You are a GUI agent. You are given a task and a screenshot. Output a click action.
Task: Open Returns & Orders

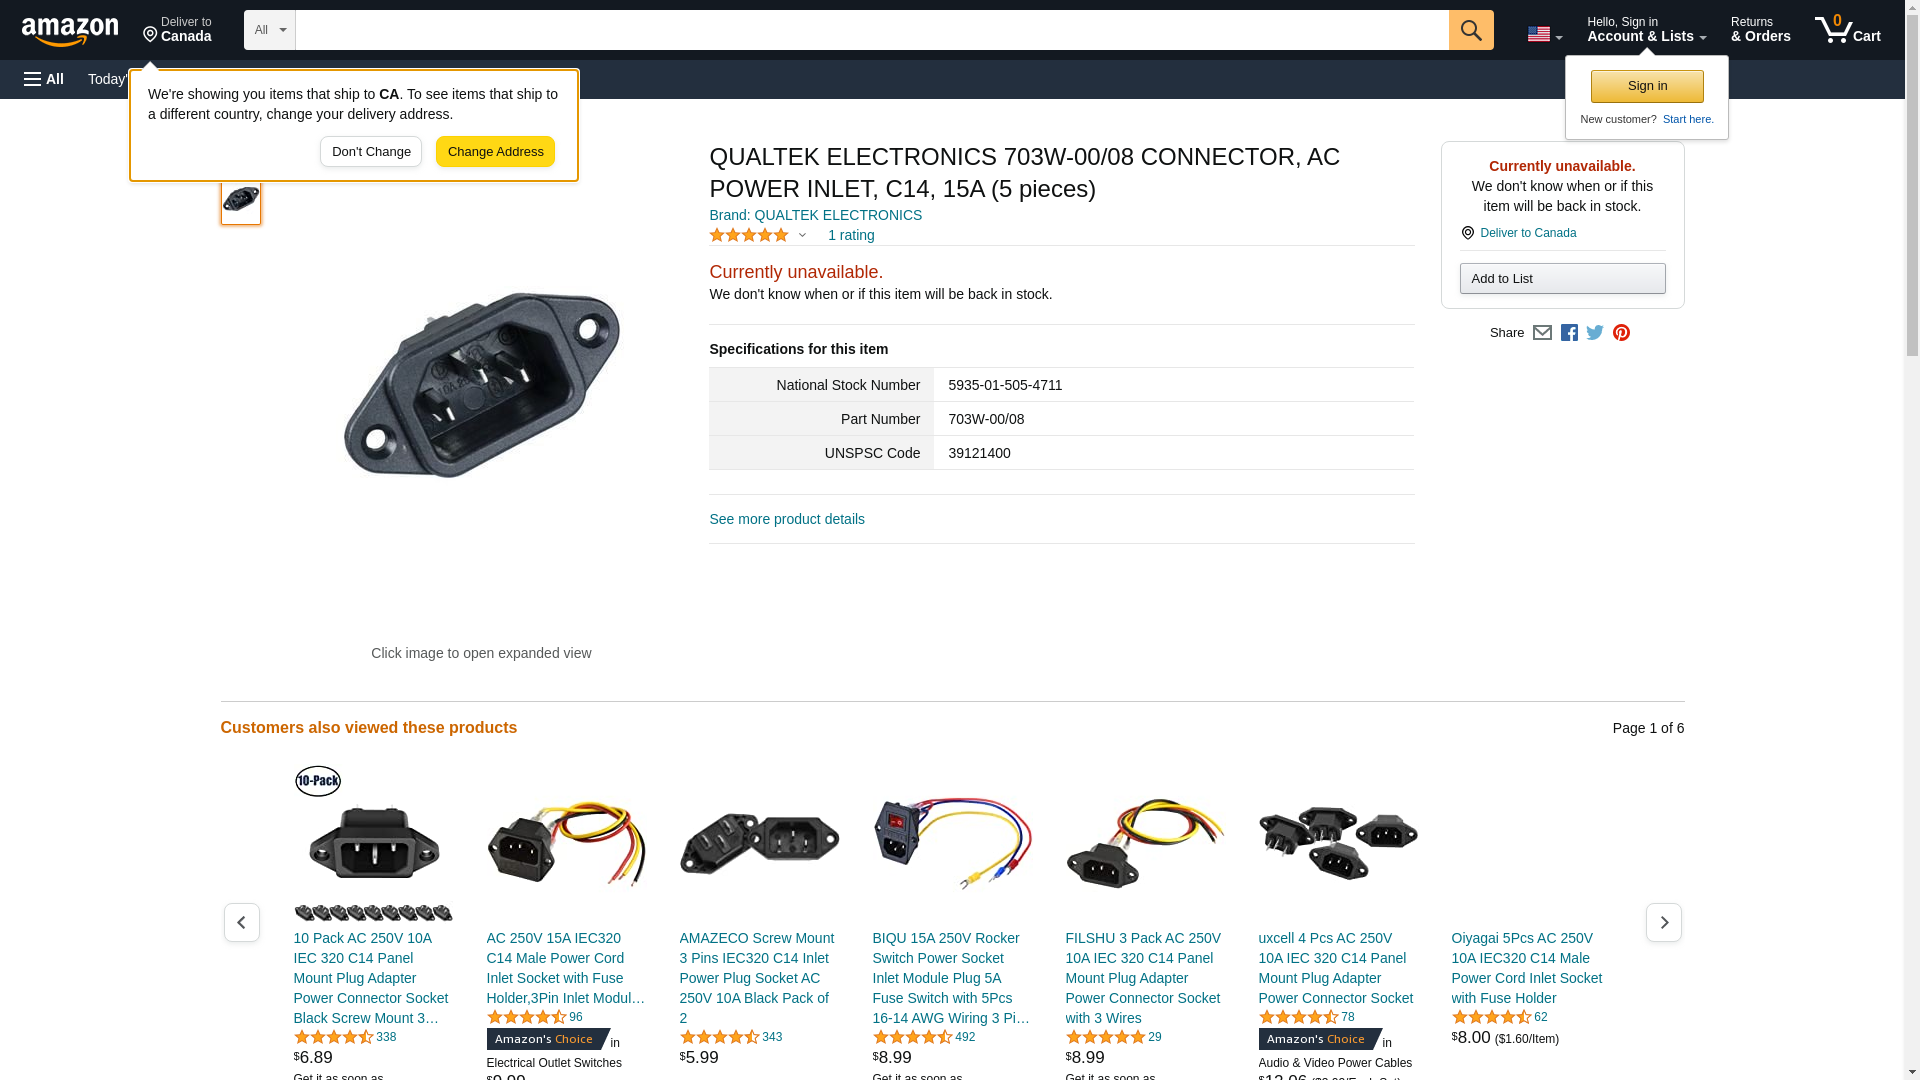[1760, 30]
